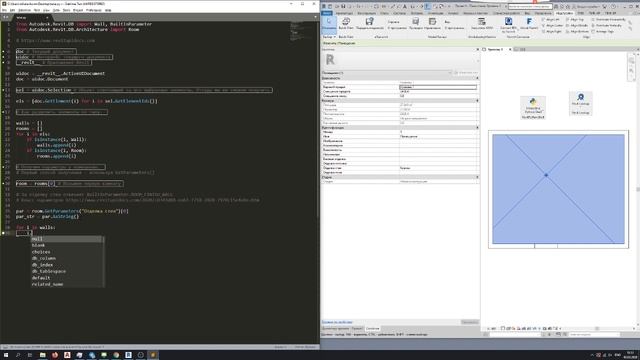640x360 pixels.
Task: Open the Windows Start menu
Action: coord(6,355)
